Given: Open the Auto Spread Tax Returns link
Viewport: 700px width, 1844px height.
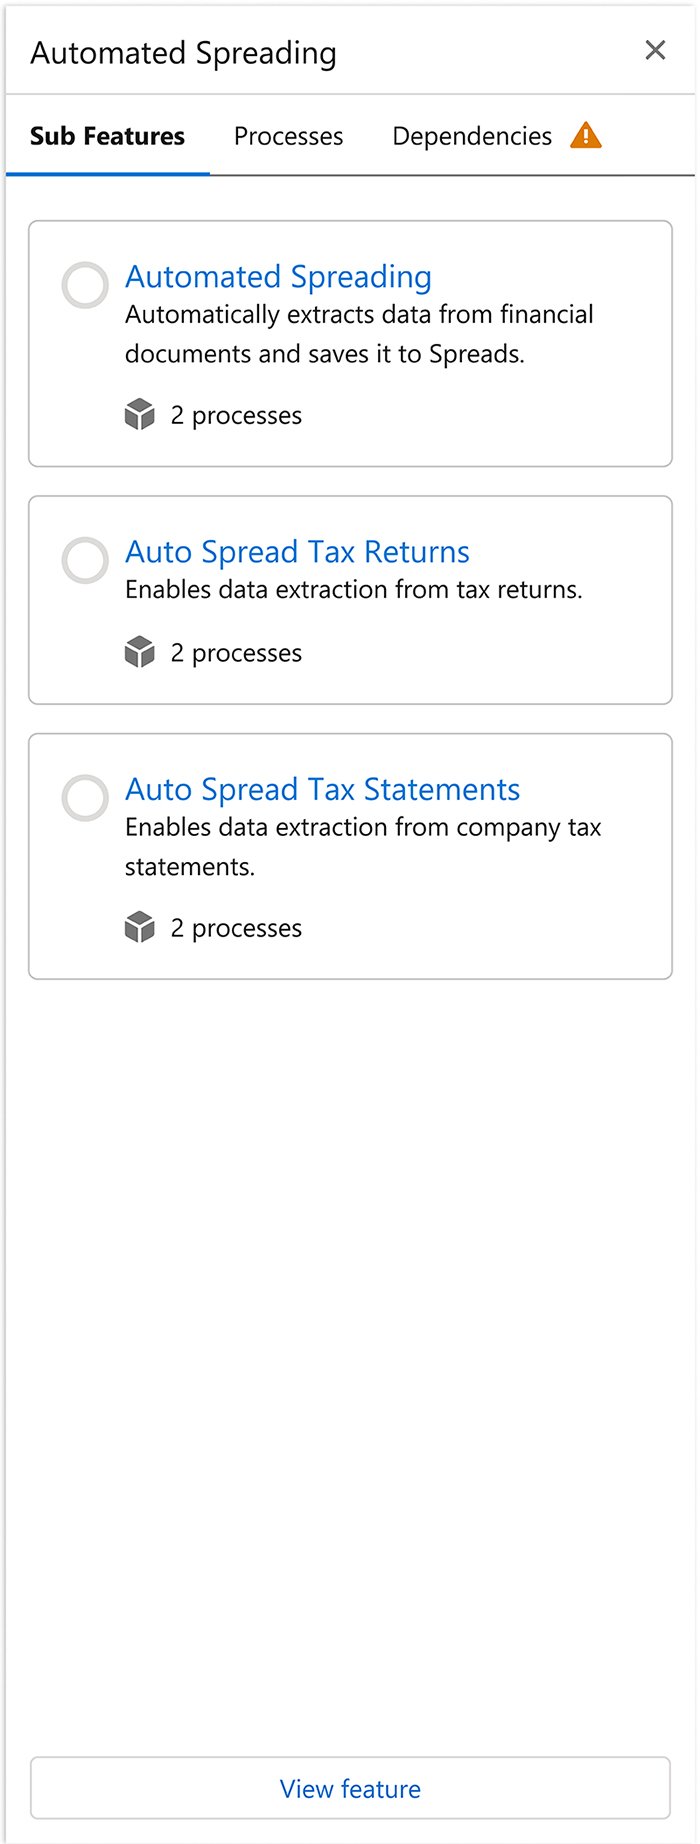Looking at the screenshot, I should pyautogui.click(x=297, y=551).
